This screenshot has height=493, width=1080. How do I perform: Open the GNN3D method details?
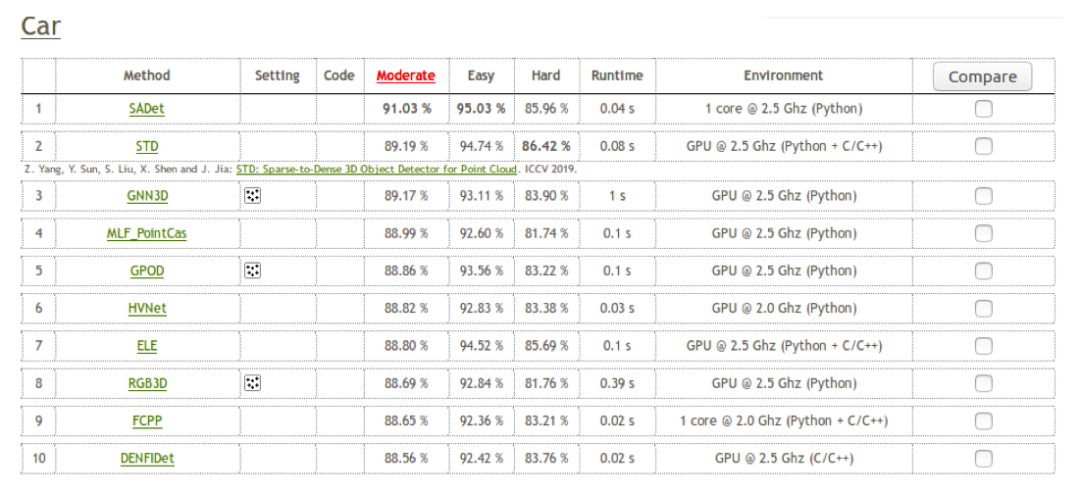pos(147,196)
